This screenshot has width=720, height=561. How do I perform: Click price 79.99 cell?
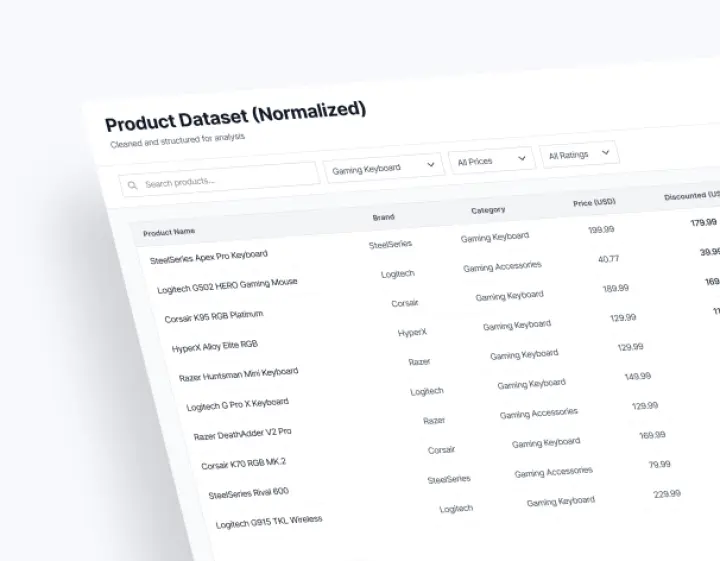click(x=659, y=465)
